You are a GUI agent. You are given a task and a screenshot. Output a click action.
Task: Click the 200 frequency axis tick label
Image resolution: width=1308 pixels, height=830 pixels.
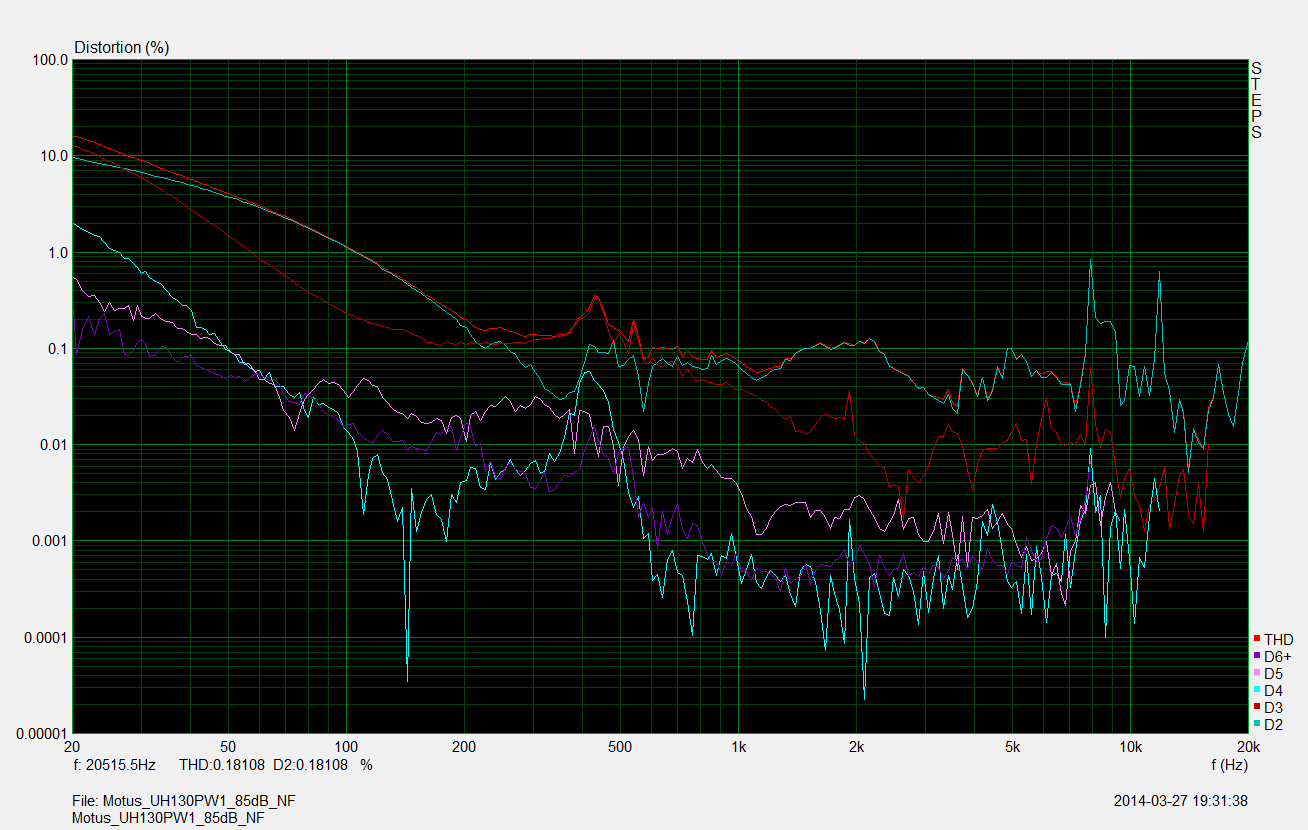click(463, 747)
